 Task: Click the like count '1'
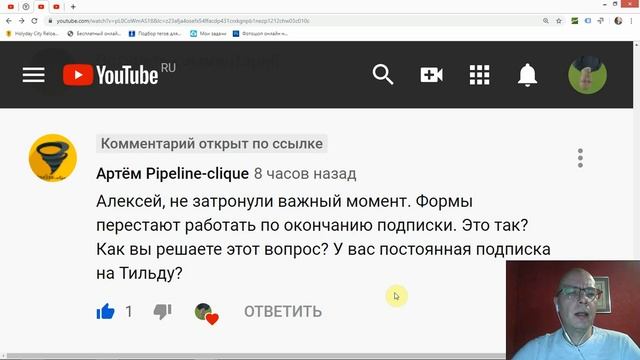129,312
